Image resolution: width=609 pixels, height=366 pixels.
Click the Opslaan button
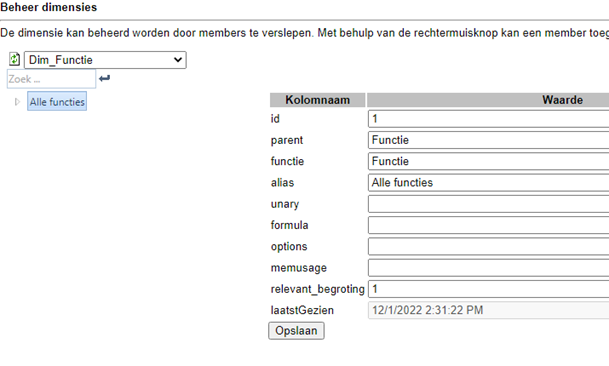[296, 331]
